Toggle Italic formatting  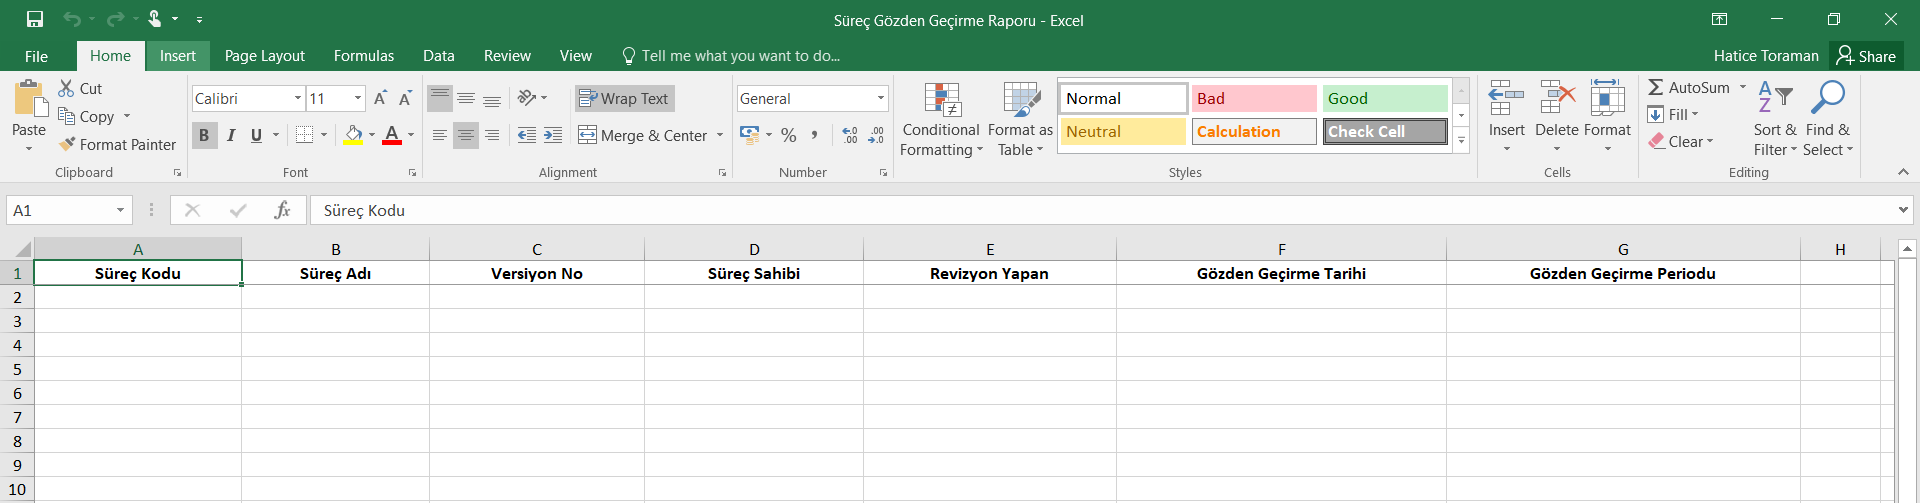231,135
